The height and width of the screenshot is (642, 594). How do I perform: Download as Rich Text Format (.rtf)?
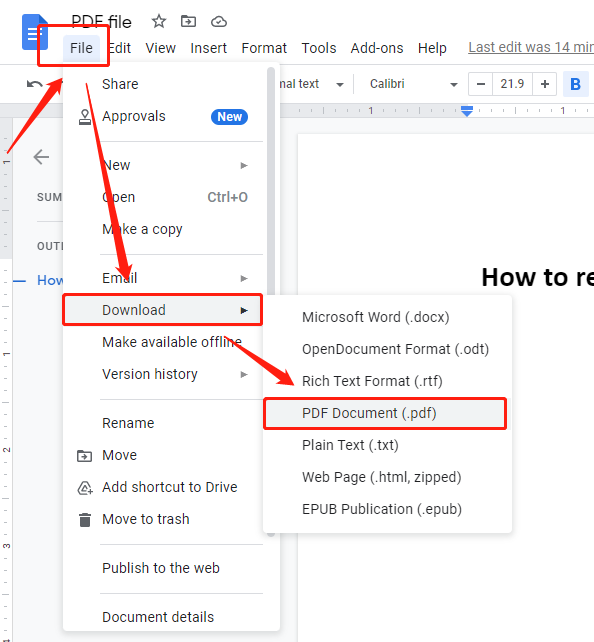(x=387, y=381)
